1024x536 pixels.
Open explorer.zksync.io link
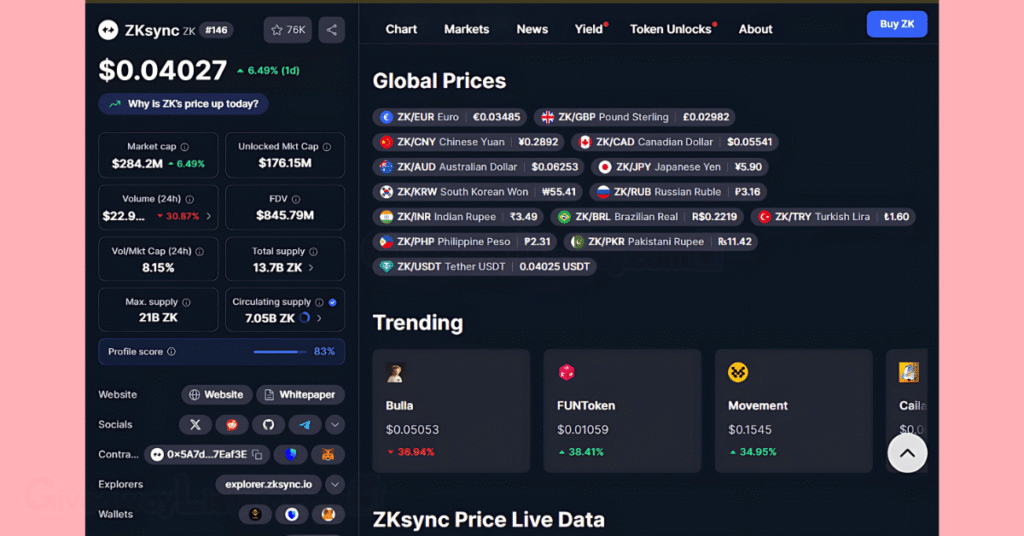coord(268,484)
